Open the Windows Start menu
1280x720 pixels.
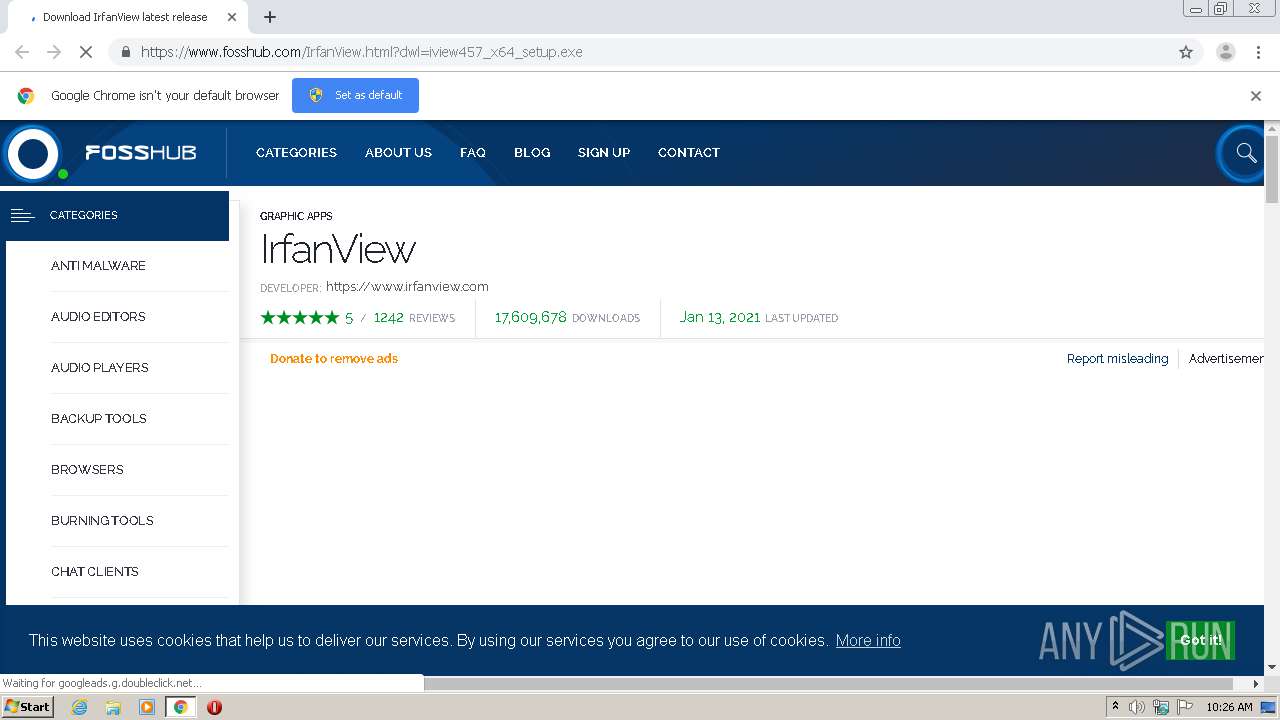click(x=27, y=707)
